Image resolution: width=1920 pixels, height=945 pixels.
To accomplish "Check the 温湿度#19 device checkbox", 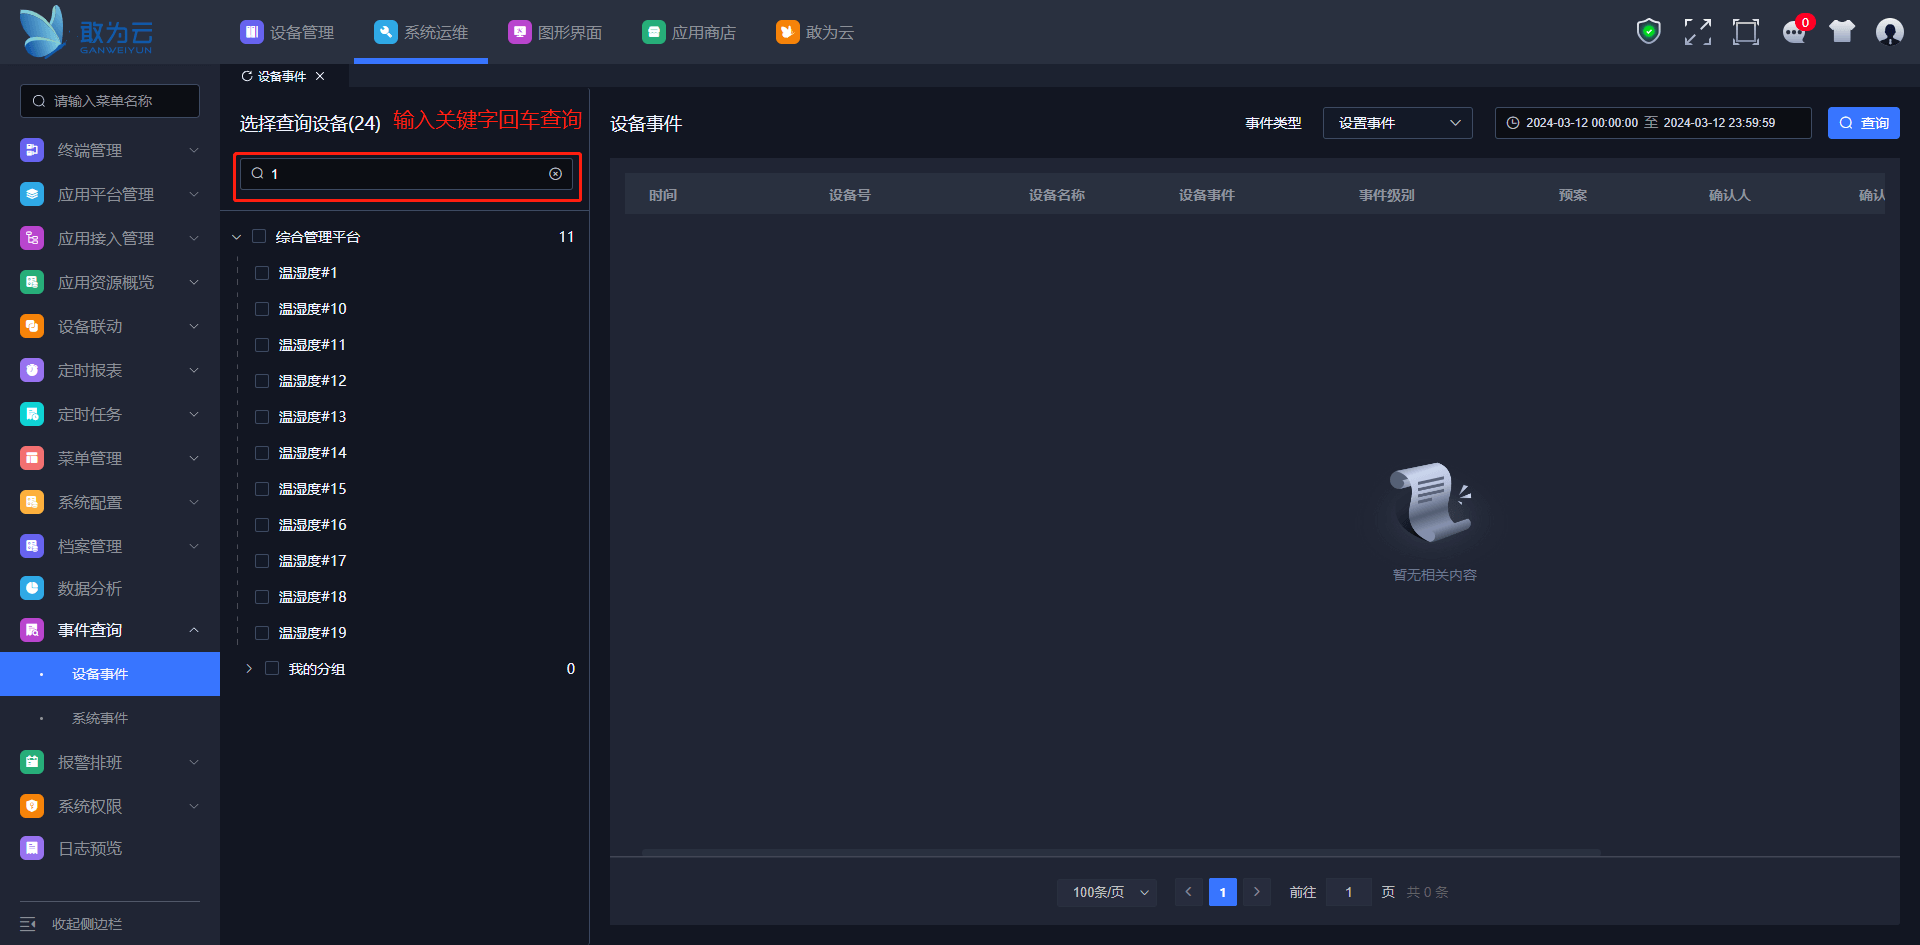I will pos(262,633).
